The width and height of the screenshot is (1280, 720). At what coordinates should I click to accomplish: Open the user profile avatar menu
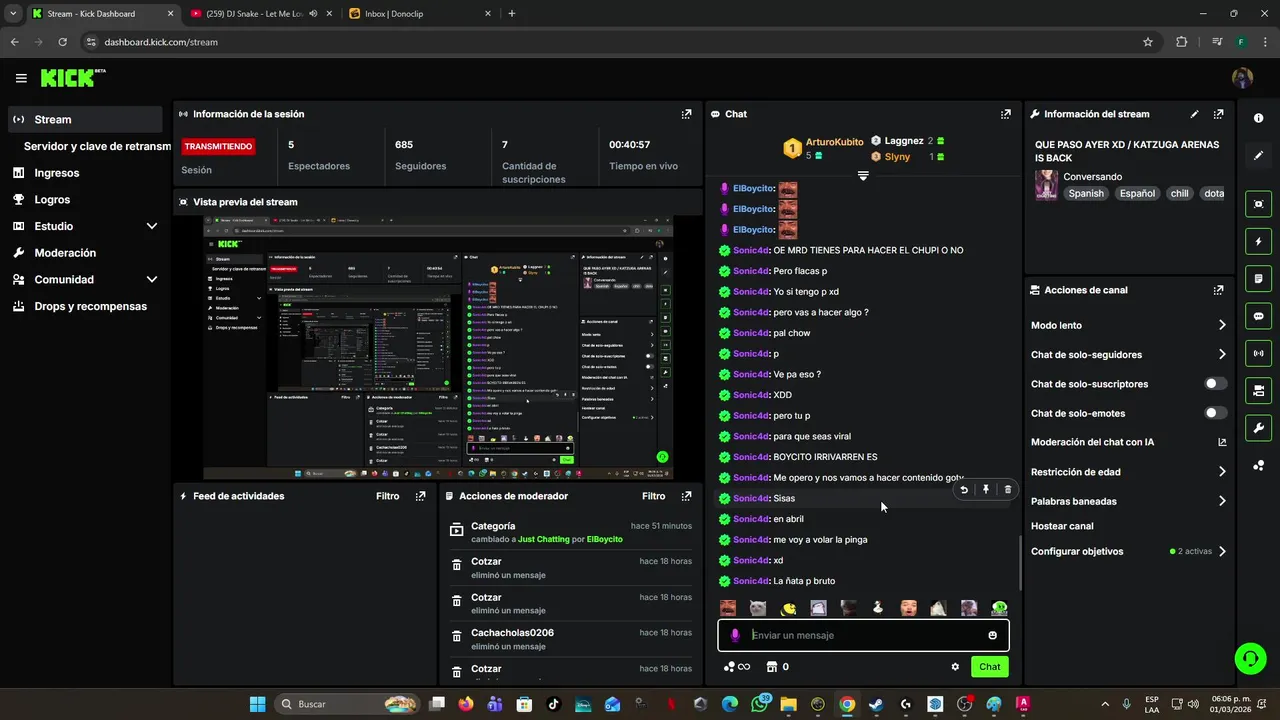[x=1242, y=78]
